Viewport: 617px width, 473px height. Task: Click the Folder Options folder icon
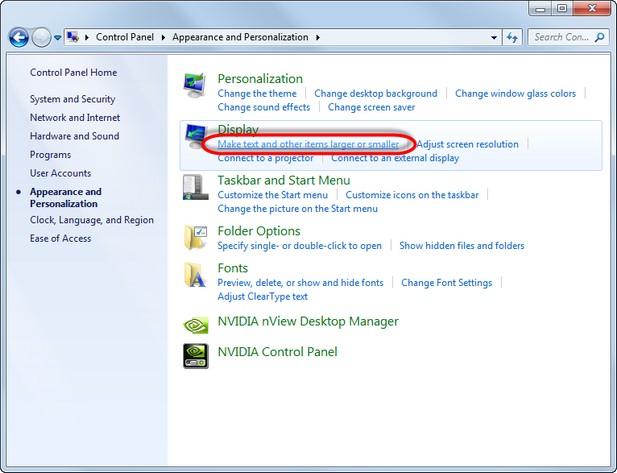click(x=195, y=237)
